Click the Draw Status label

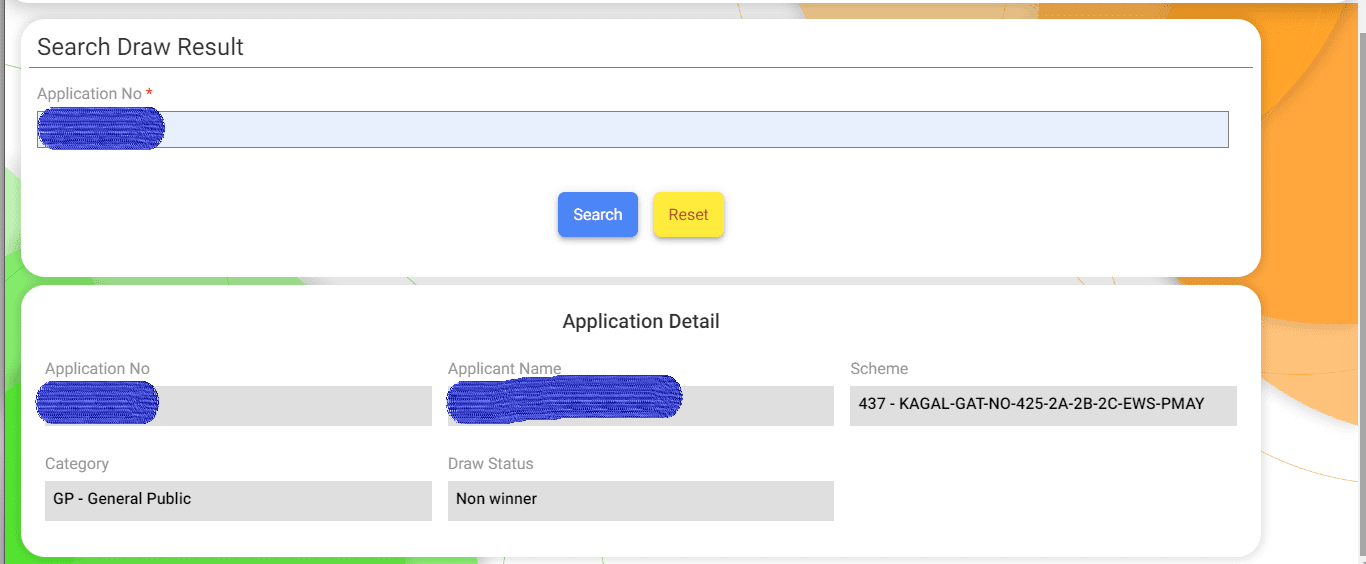[491, 464]
